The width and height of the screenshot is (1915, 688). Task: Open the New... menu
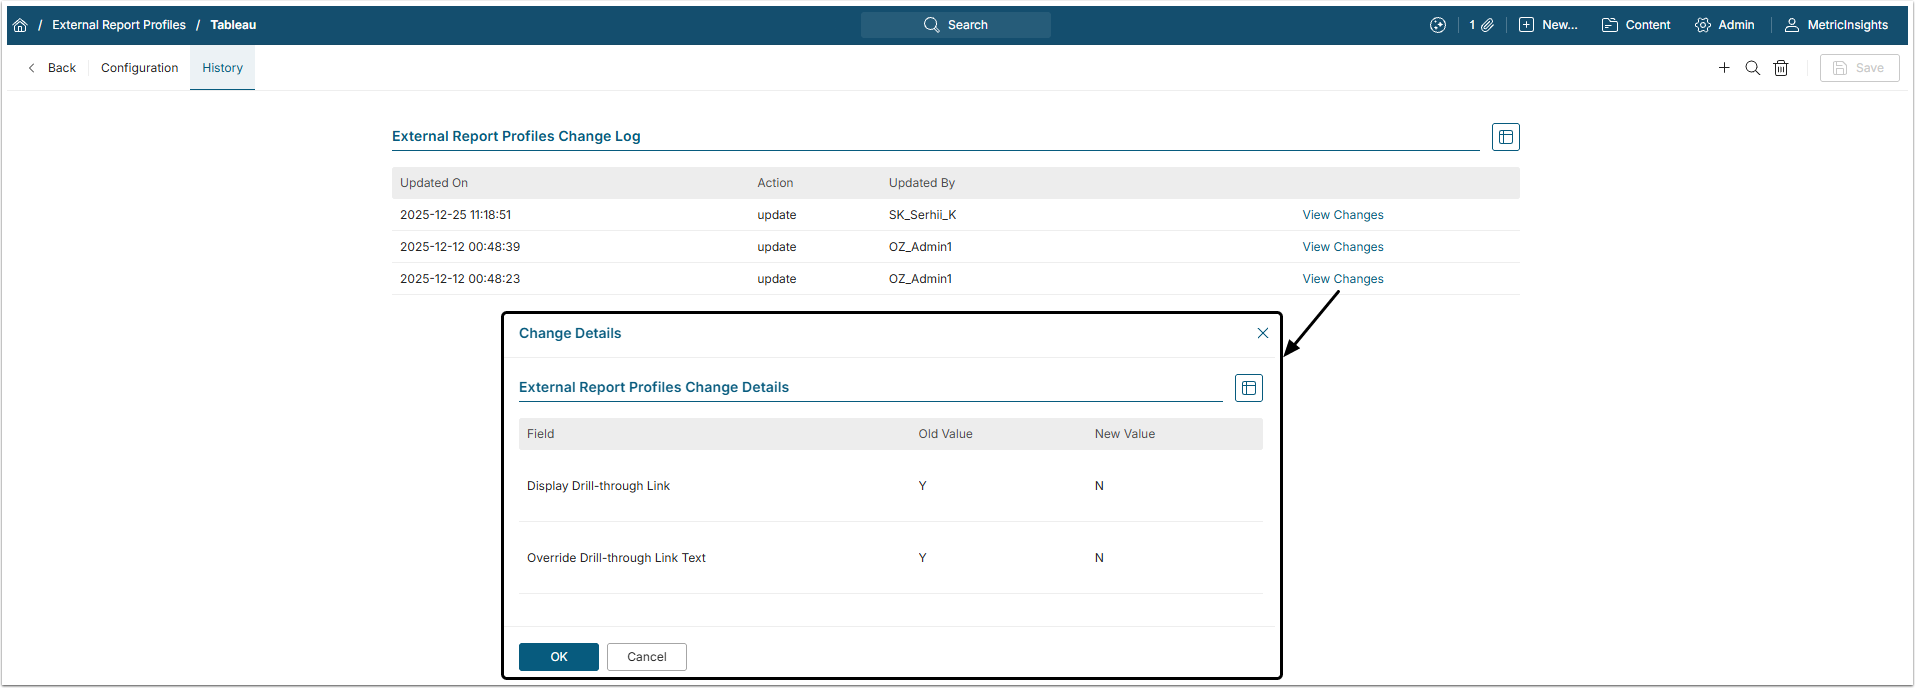[x=1548, y=25]
